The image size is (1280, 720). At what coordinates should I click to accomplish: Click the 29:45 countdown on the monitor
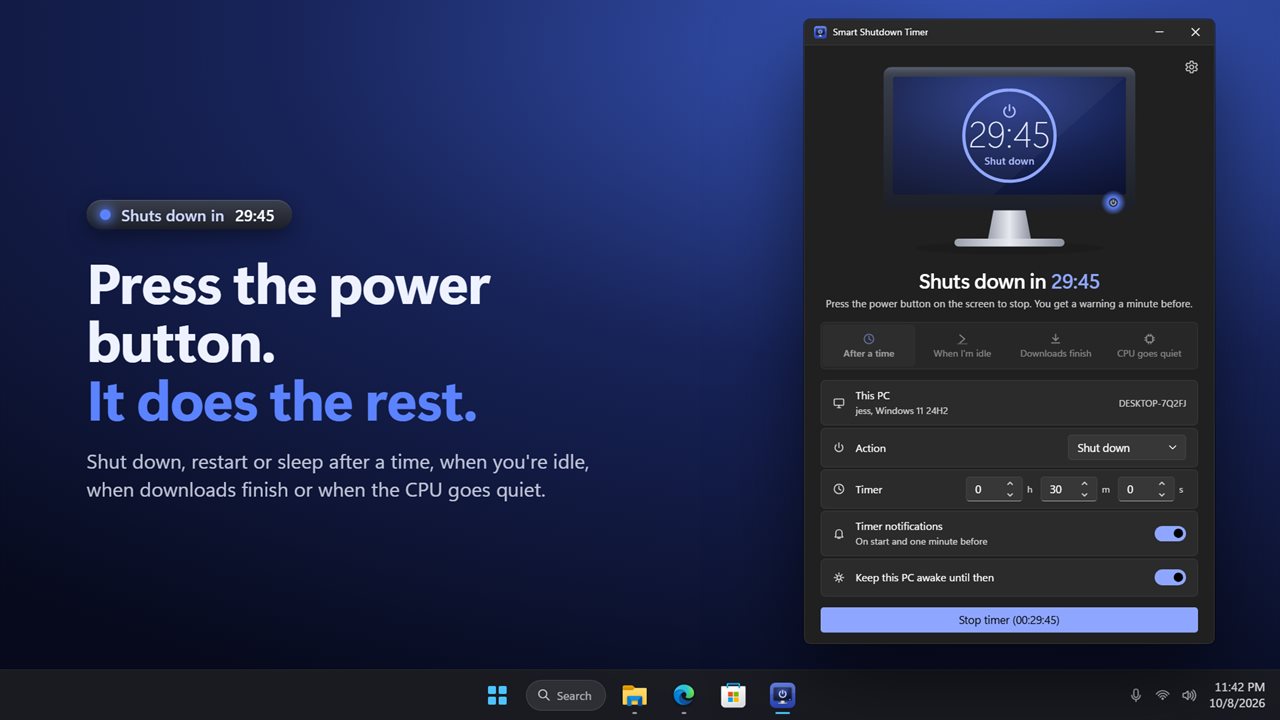click(1009, 135)
